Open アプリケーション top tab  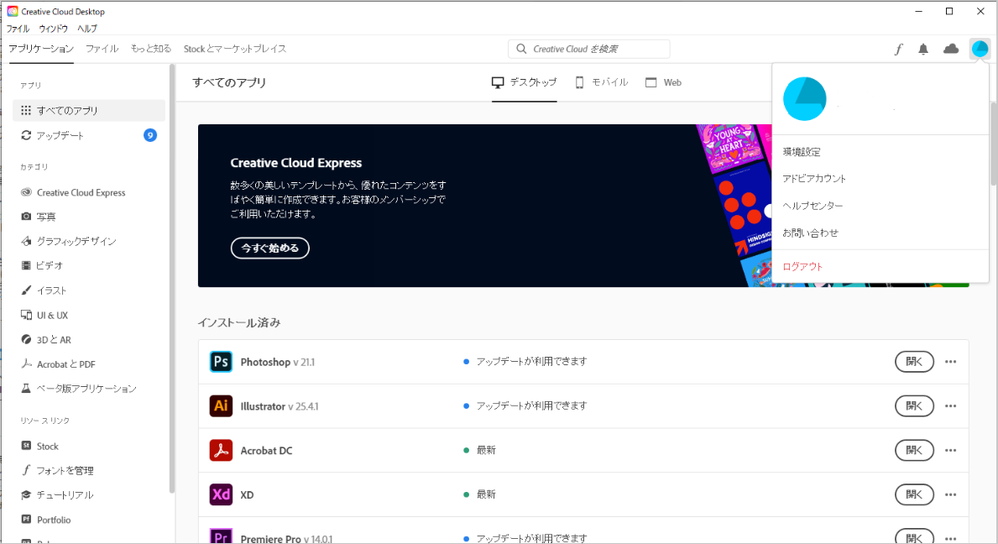click(x=41, y=49)
